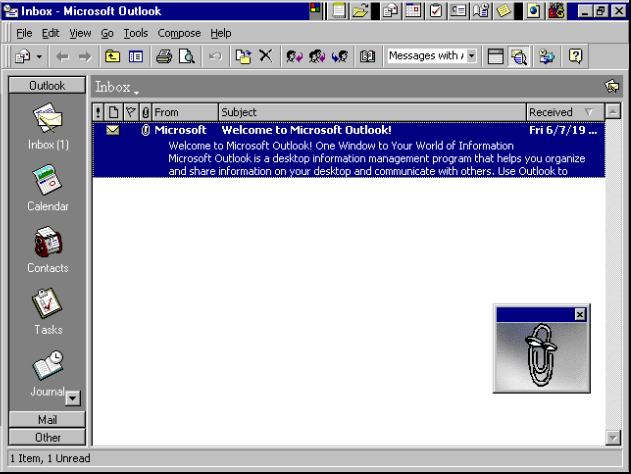Open the View menu
Screen dimensions: 631x474
pos(80,33)
